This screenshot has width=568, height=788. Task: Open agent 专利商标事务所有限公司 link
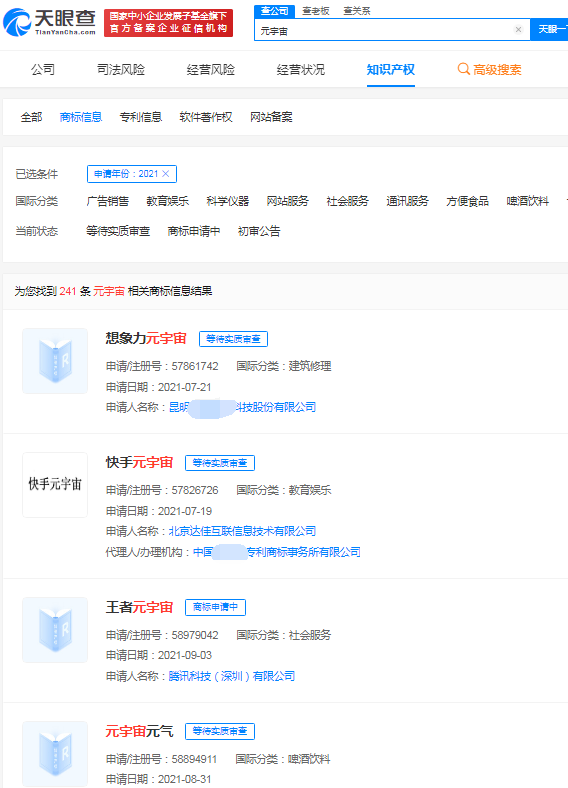(276, 552)
